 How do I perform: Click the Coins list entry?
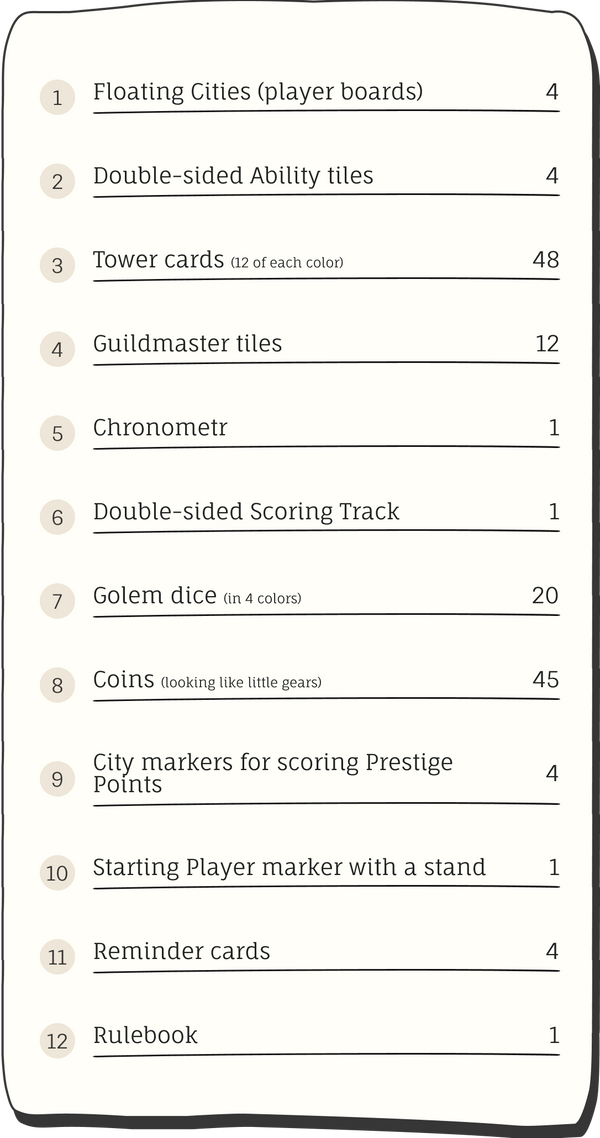tap(207, 680)
